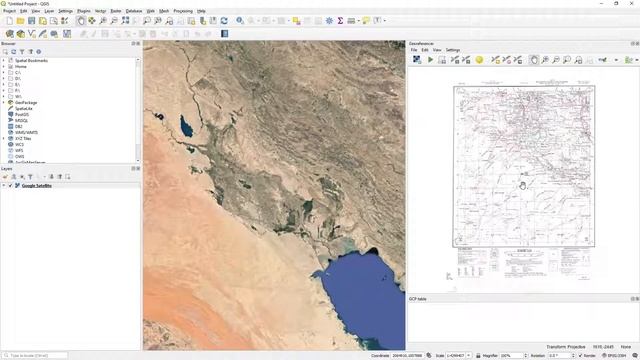Open the rightmost Georeferencer toolbar dropdown arrow

(x=636, y=60)
